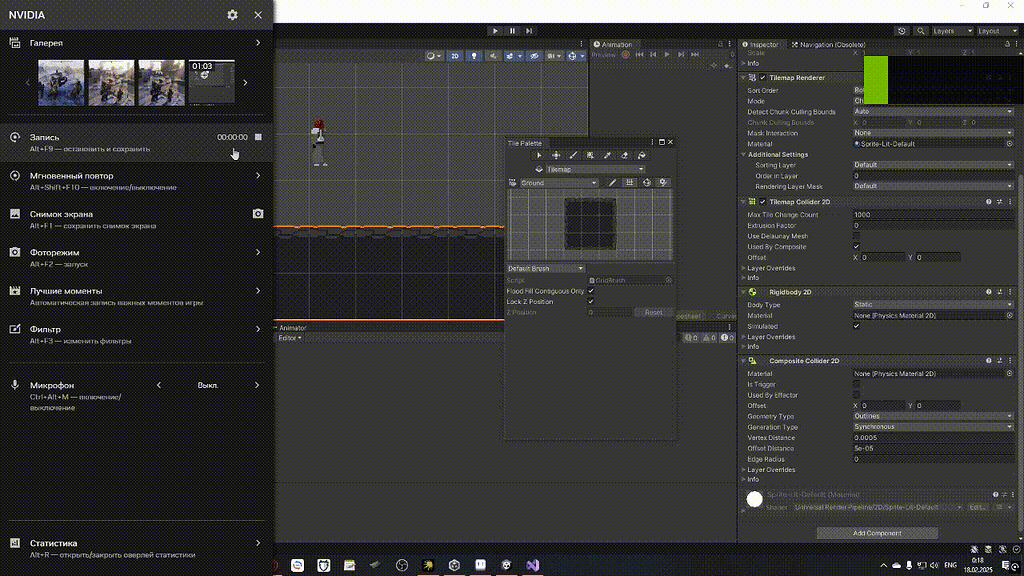Viewport: 1024px width, 576px height.
Task: Disable Used By Composite on Tilemap Collider 2D
Action: [857, 246]
